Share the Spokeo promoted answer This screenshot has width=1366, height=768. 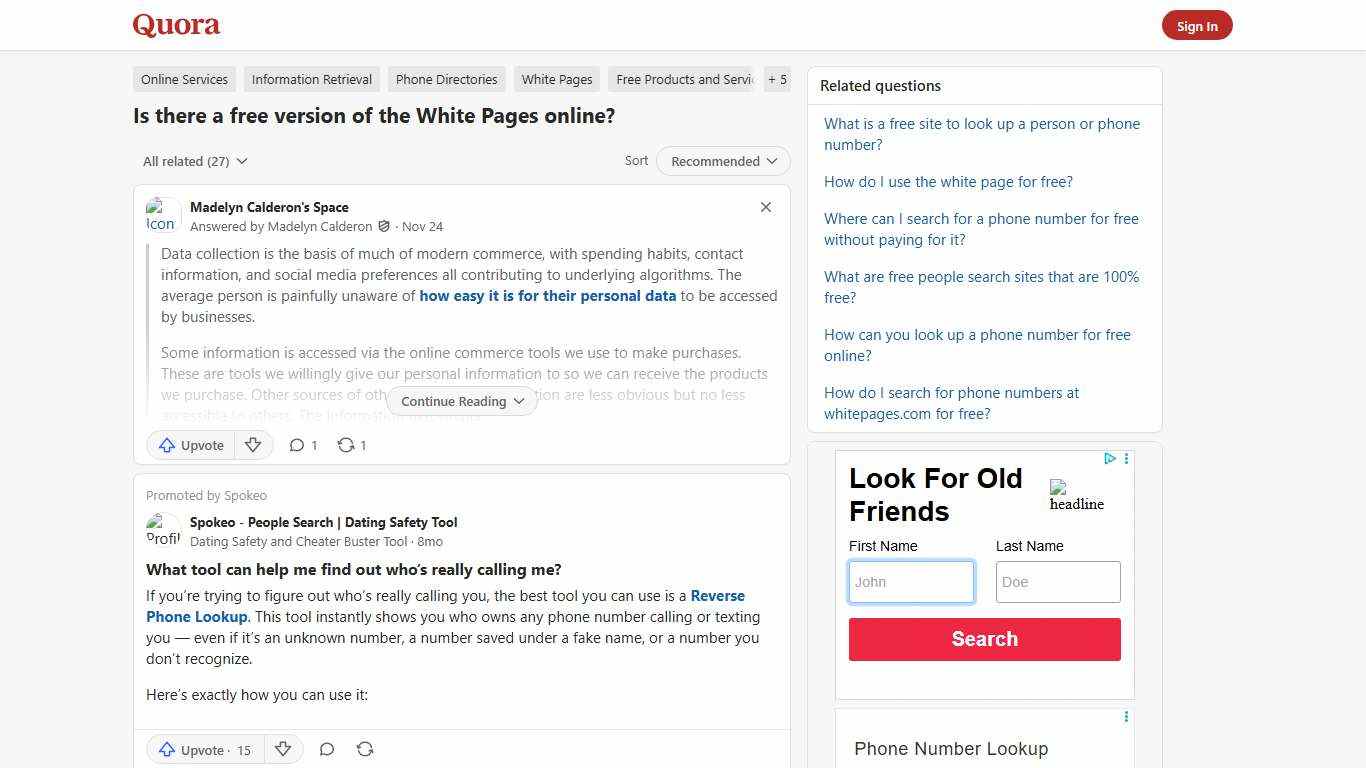tap(365, 749)
